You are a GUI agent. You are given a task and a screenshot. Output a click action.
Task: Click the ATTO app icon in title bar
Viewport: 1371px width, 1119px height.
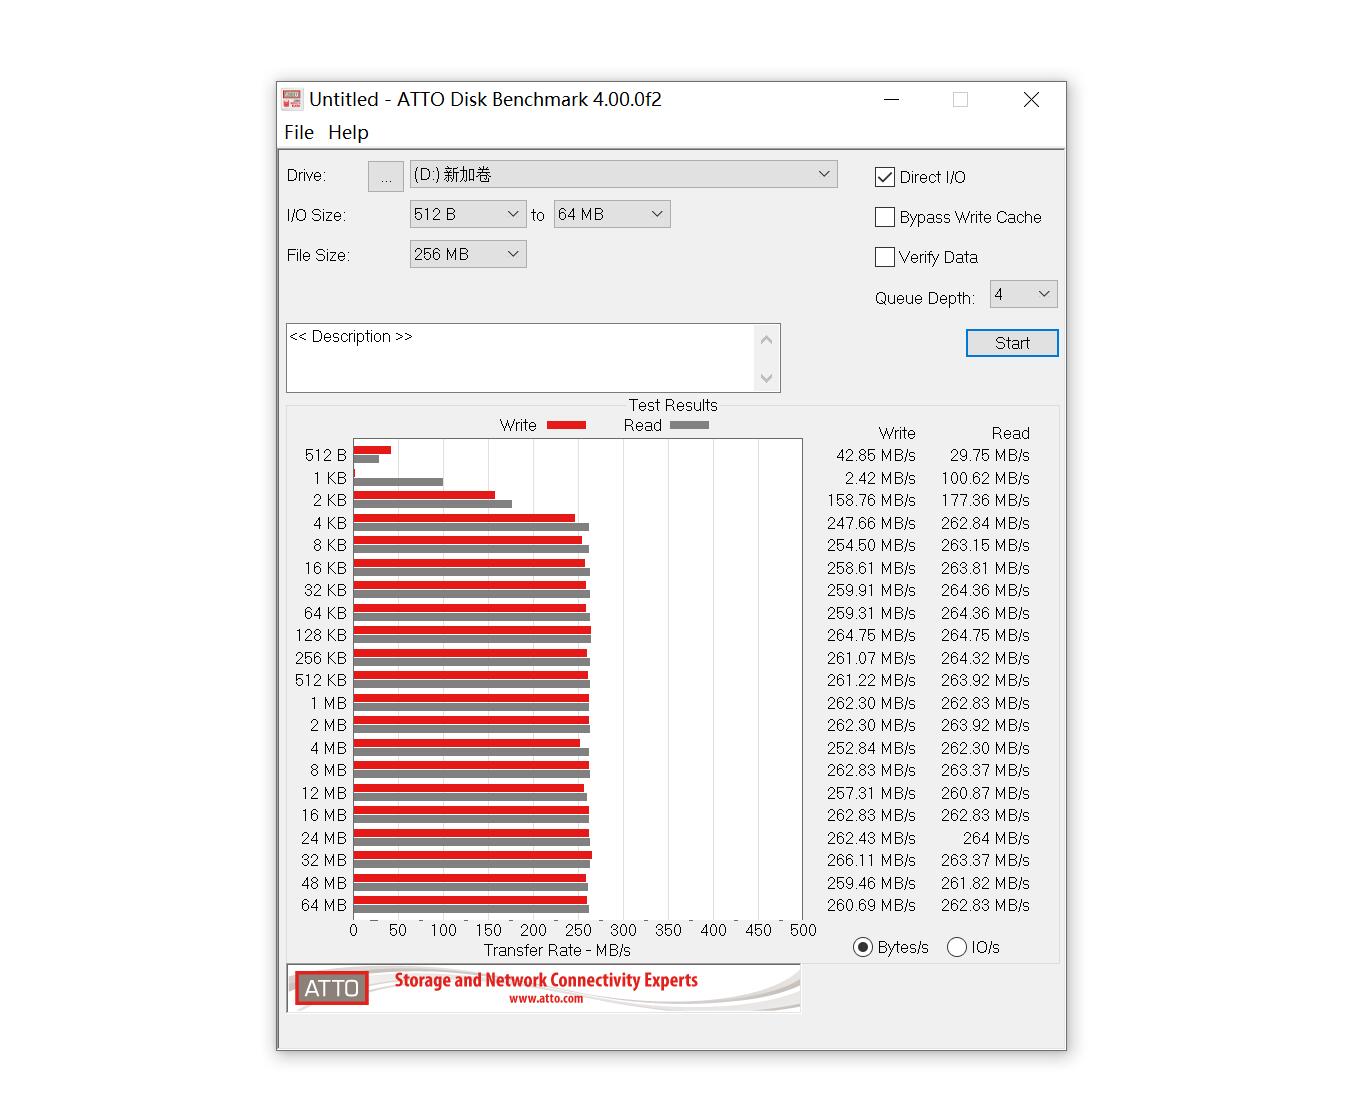[x=292, y=99]
